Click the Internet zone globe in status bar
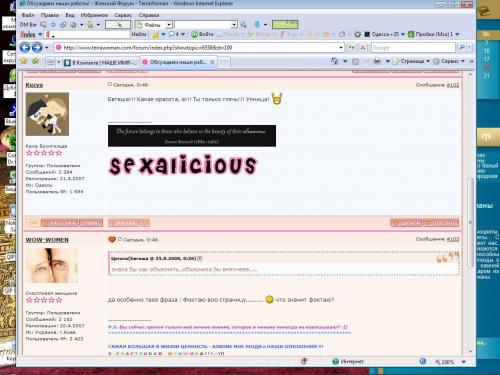 pos(336,361)
